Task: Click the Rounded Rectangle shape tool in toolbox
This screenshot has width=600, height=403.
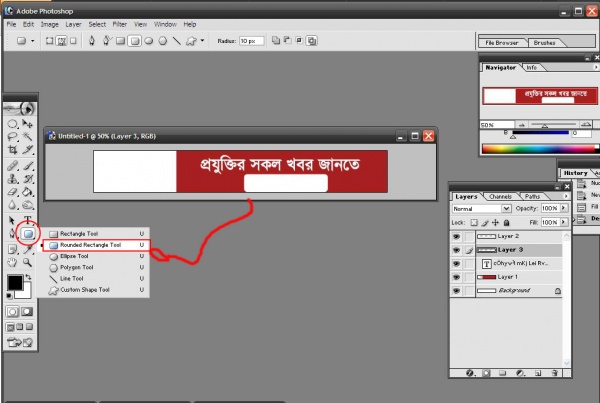Action: [28, 233]
